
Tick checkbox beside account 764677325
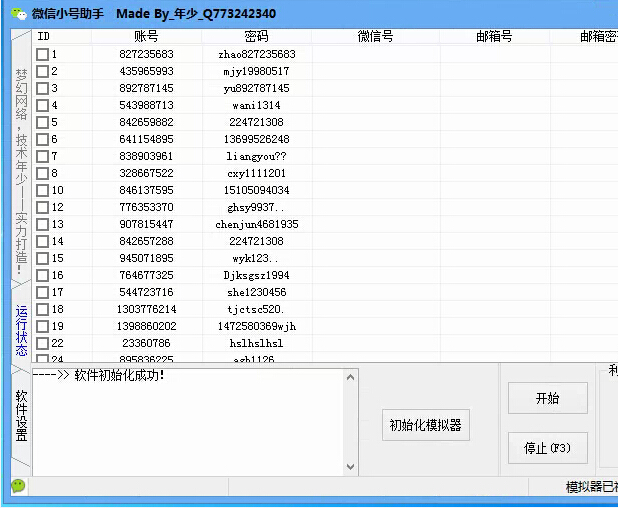pyautogui.click(x=42, y=275)
